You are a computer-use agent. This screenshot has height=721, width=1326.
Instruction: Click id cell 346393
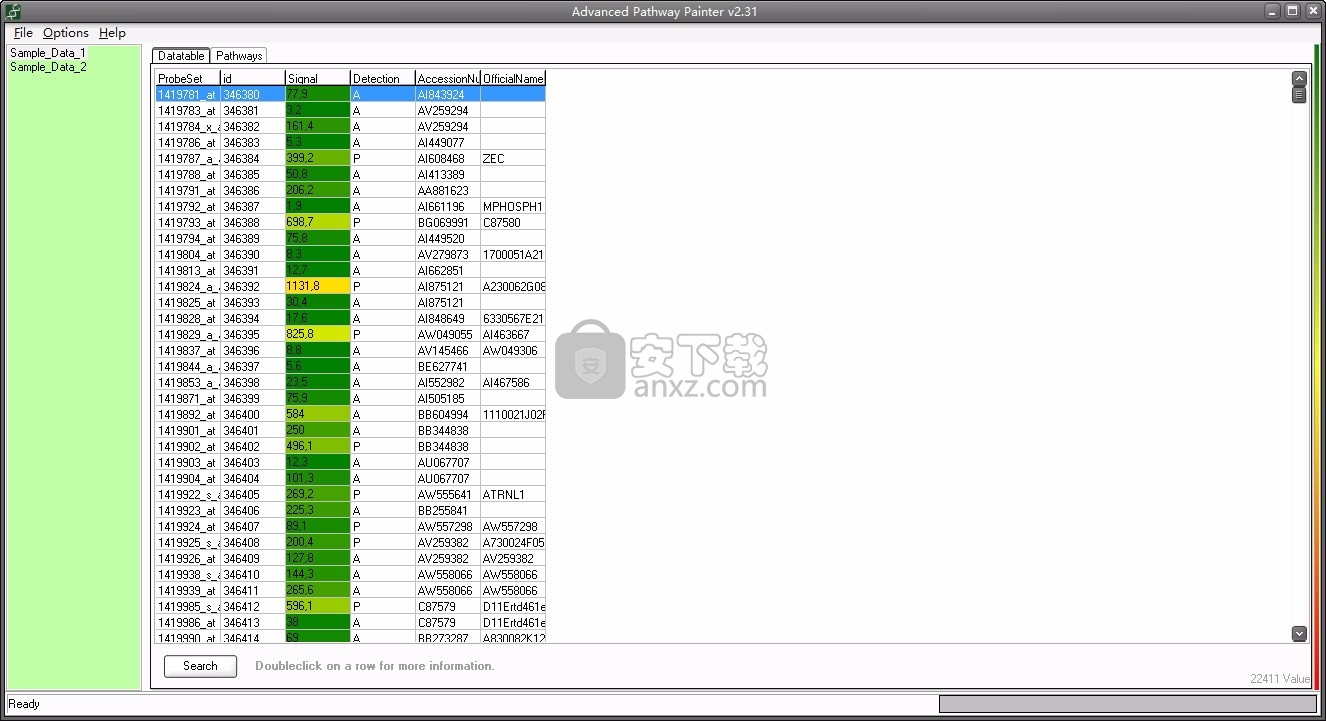tap(252, 302)
